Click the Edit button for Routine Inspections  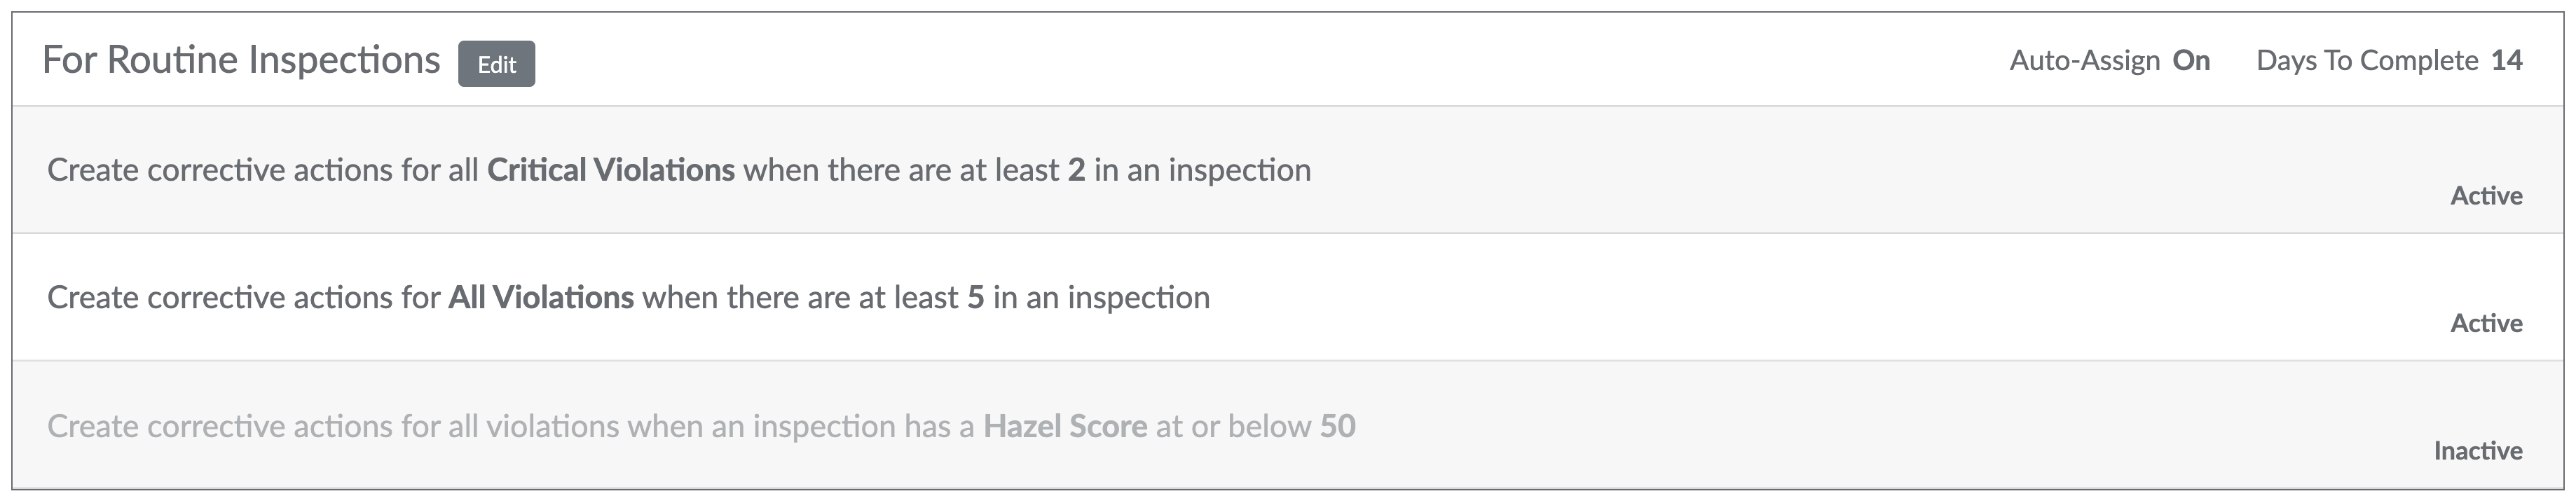pyautogui.click(x=496, y=64)
